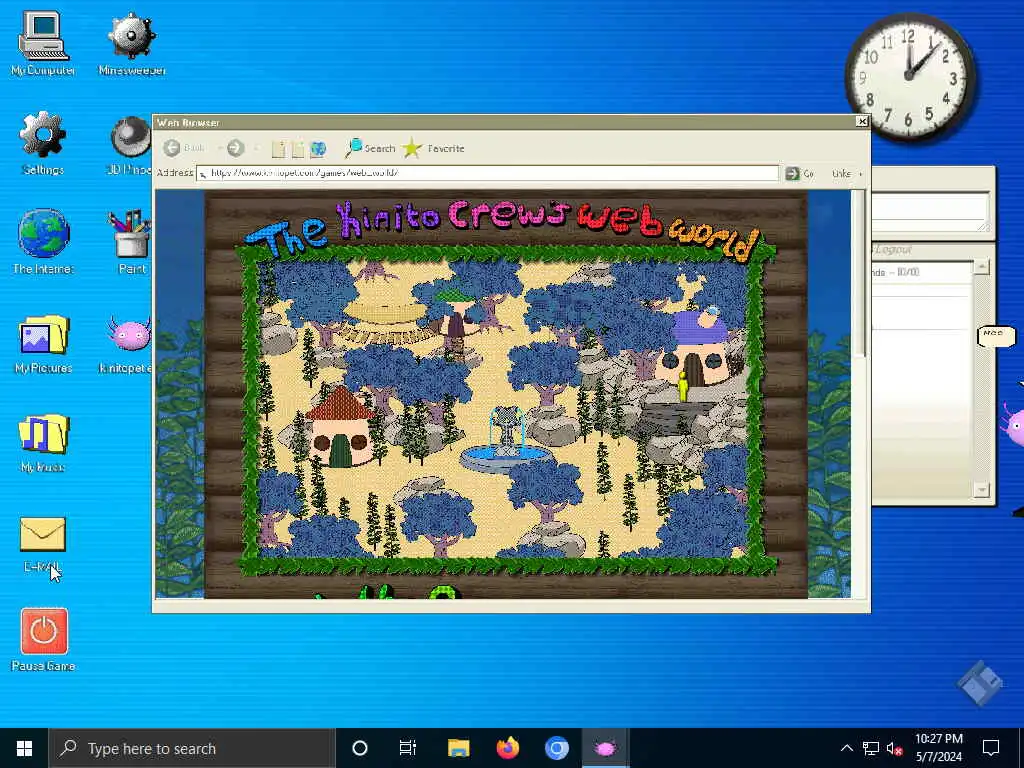The width and height of the screenshot is (1024, 768).
Task: Click the Cortana circle on taskbar
Action: (x=360, y=748)
